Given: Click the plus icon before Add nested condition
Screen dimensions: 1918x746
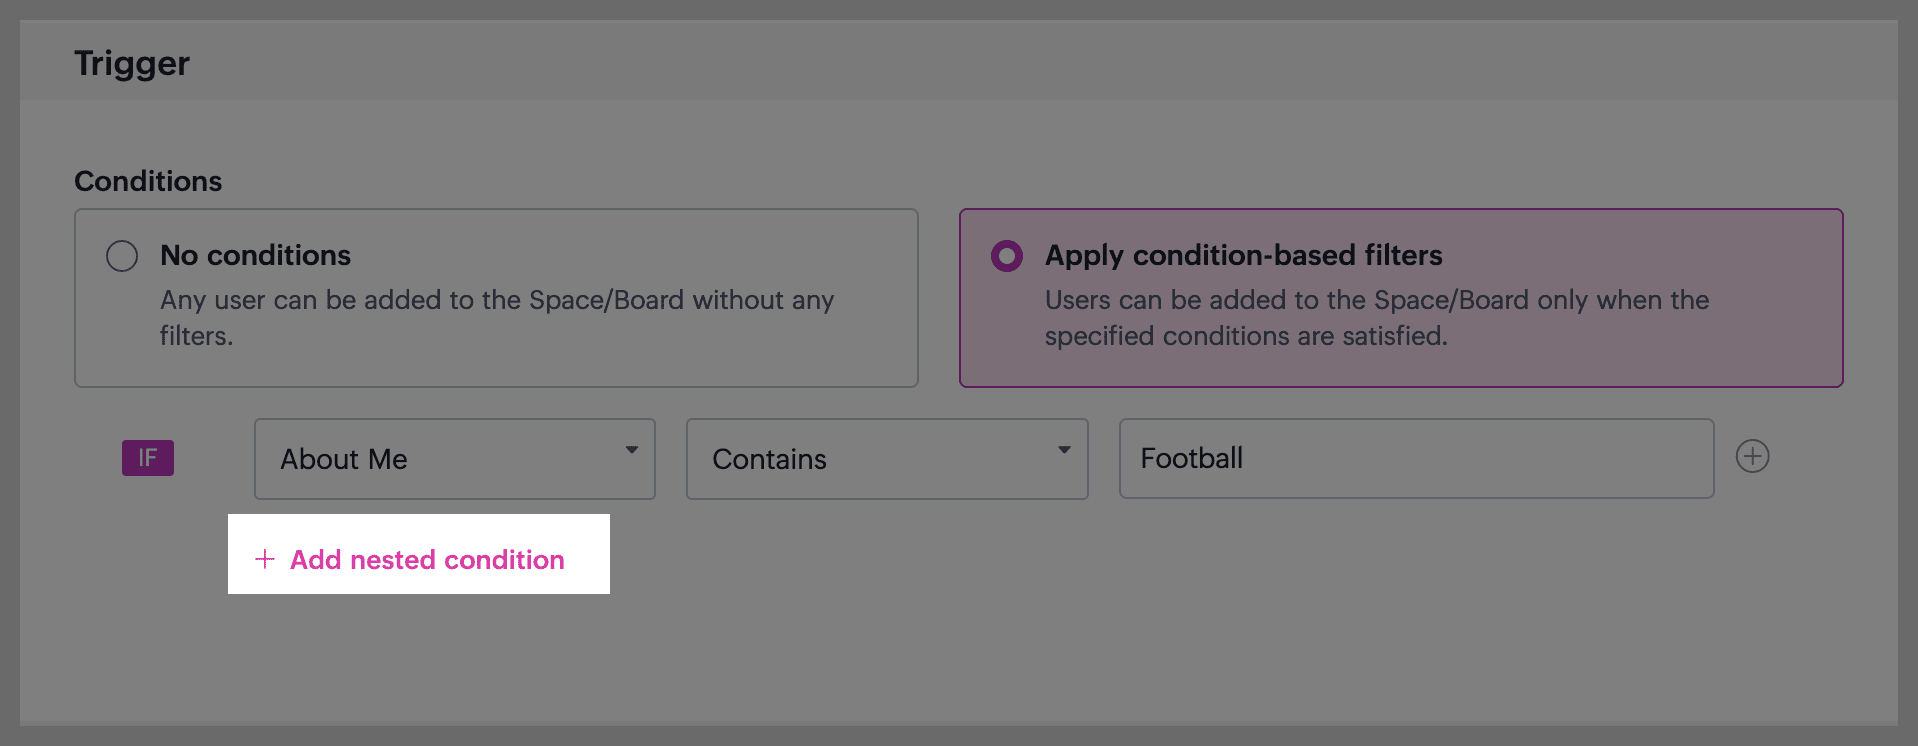Looking at the screenshot, I should click(x=265, y=559).
